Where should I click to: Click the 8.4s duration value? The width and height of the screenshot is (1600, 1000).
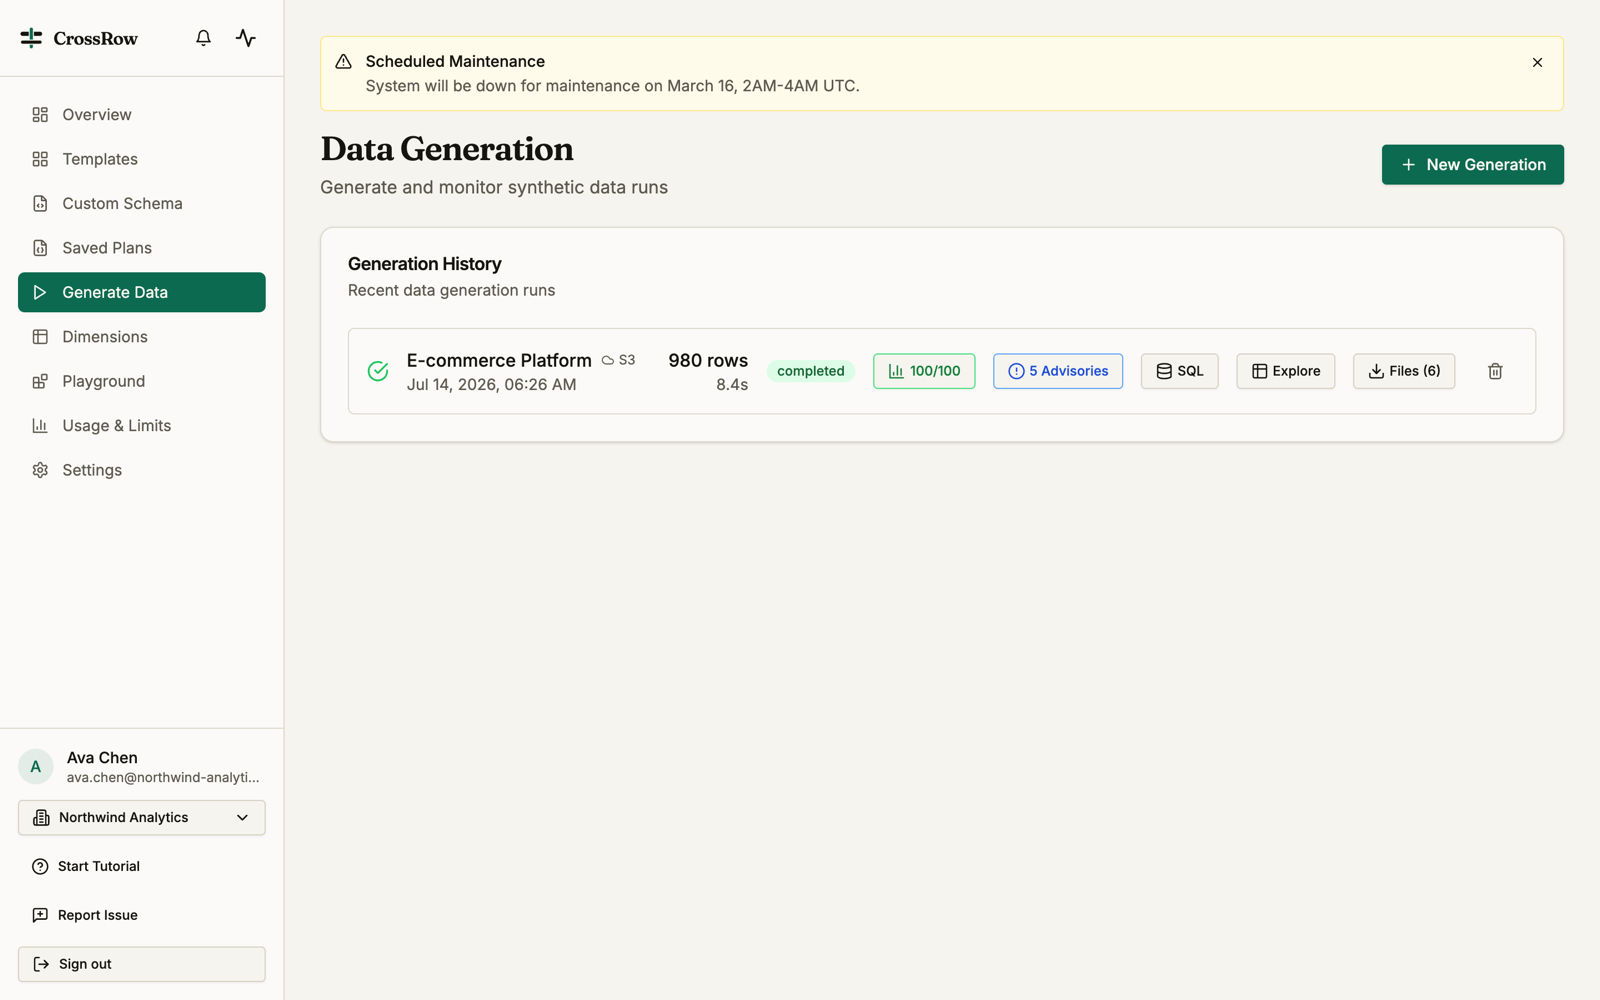point(732,385)
